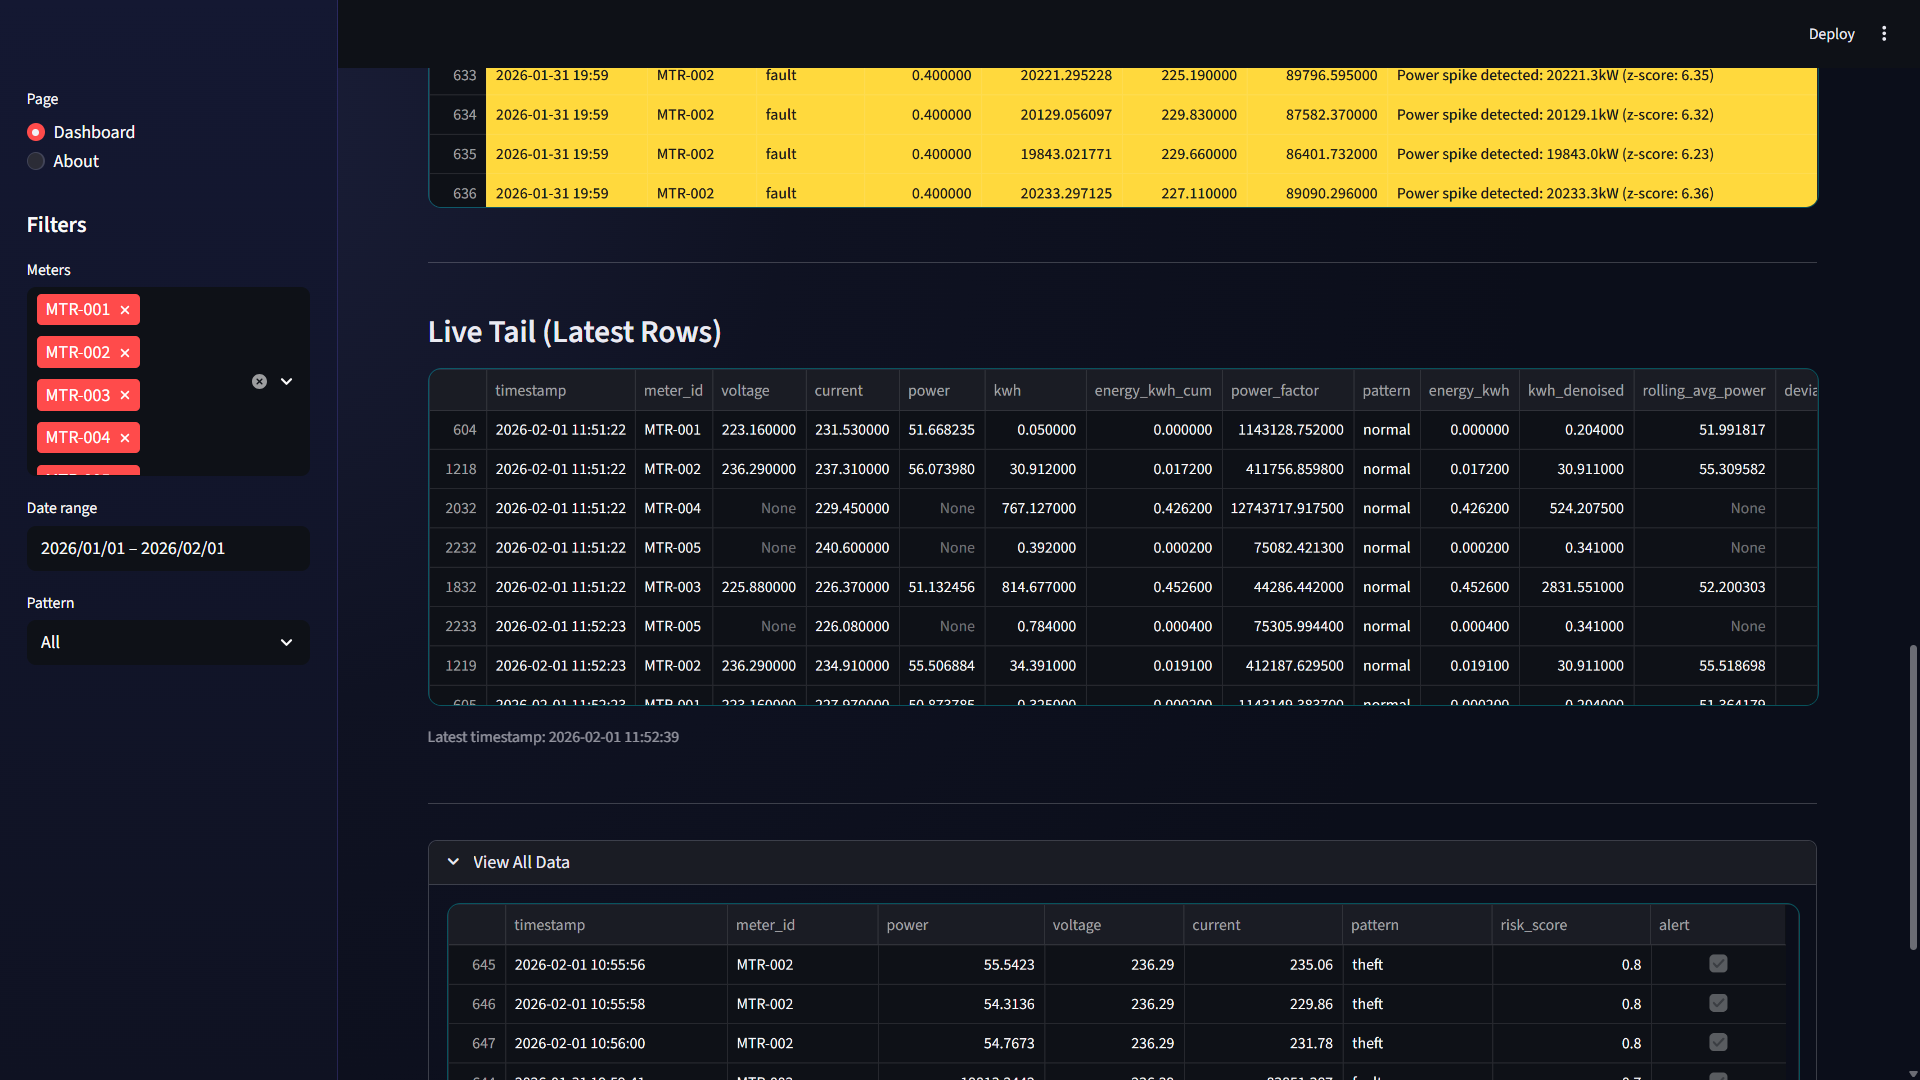
Task: Remove MTR-003 tag from Meters filter
Action: [125, 396]
